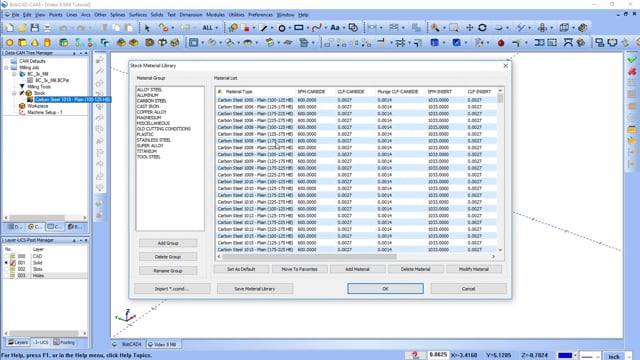Collapse the Milling Job tree node
640x360 pixels.
[6, 67]
